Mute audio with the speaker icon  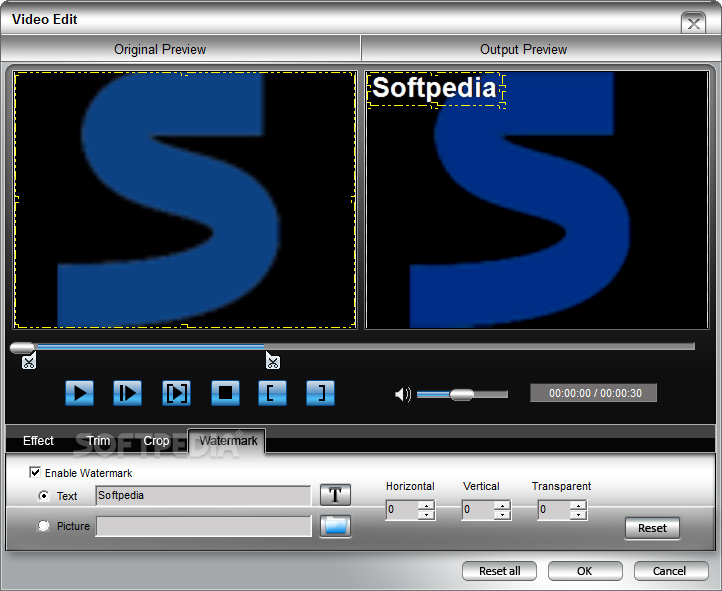pyautogui.click(x=403, y=394)
